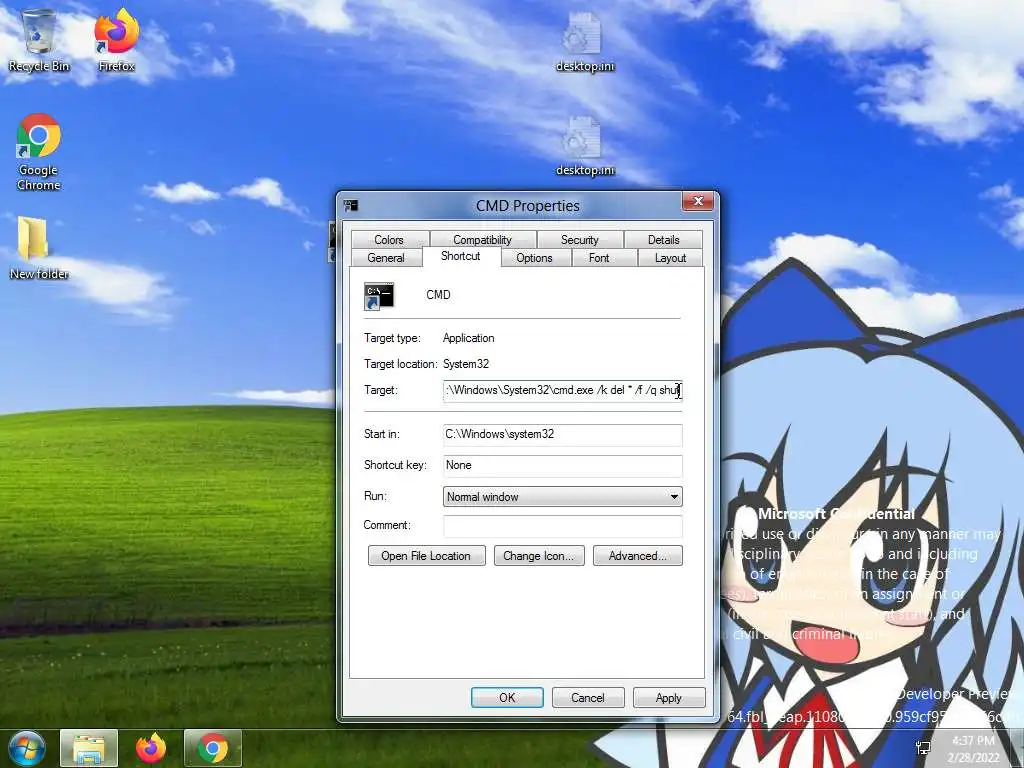Confirm with the OK button

pos(507,697)
